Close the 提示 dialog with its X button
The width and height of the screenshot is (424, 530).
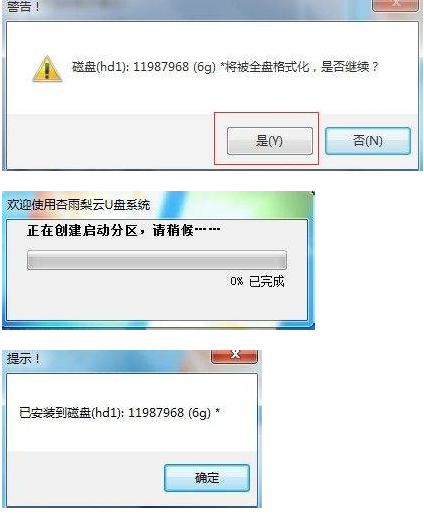click(x=234, y=356)
